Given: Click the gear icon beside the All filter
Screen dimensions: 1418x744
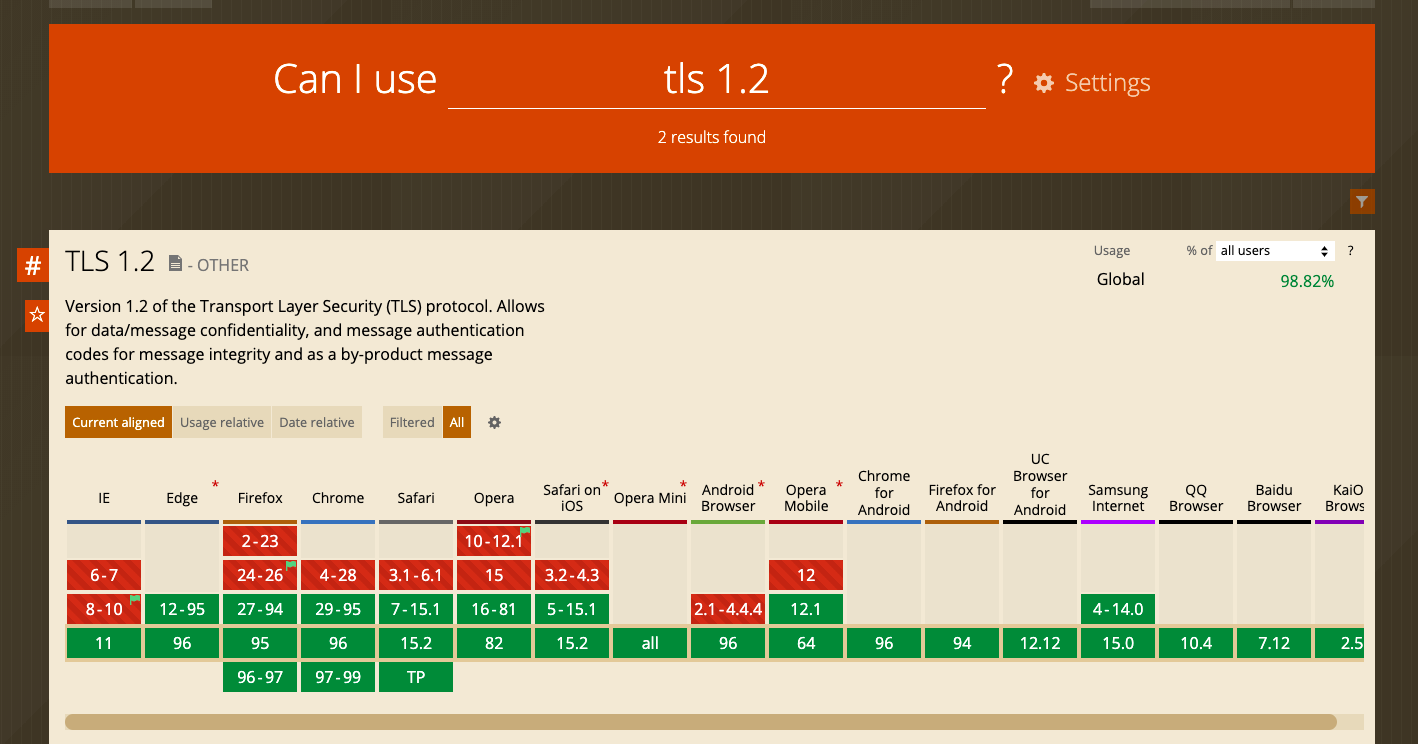Looking at the screenshot, I should pyautogui.click(x=494, y=422).
